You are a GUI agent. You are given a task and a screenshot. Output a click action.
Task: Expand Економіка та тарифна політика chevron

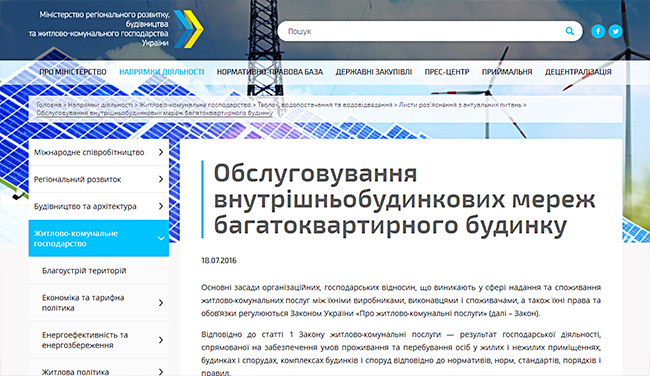161,303
